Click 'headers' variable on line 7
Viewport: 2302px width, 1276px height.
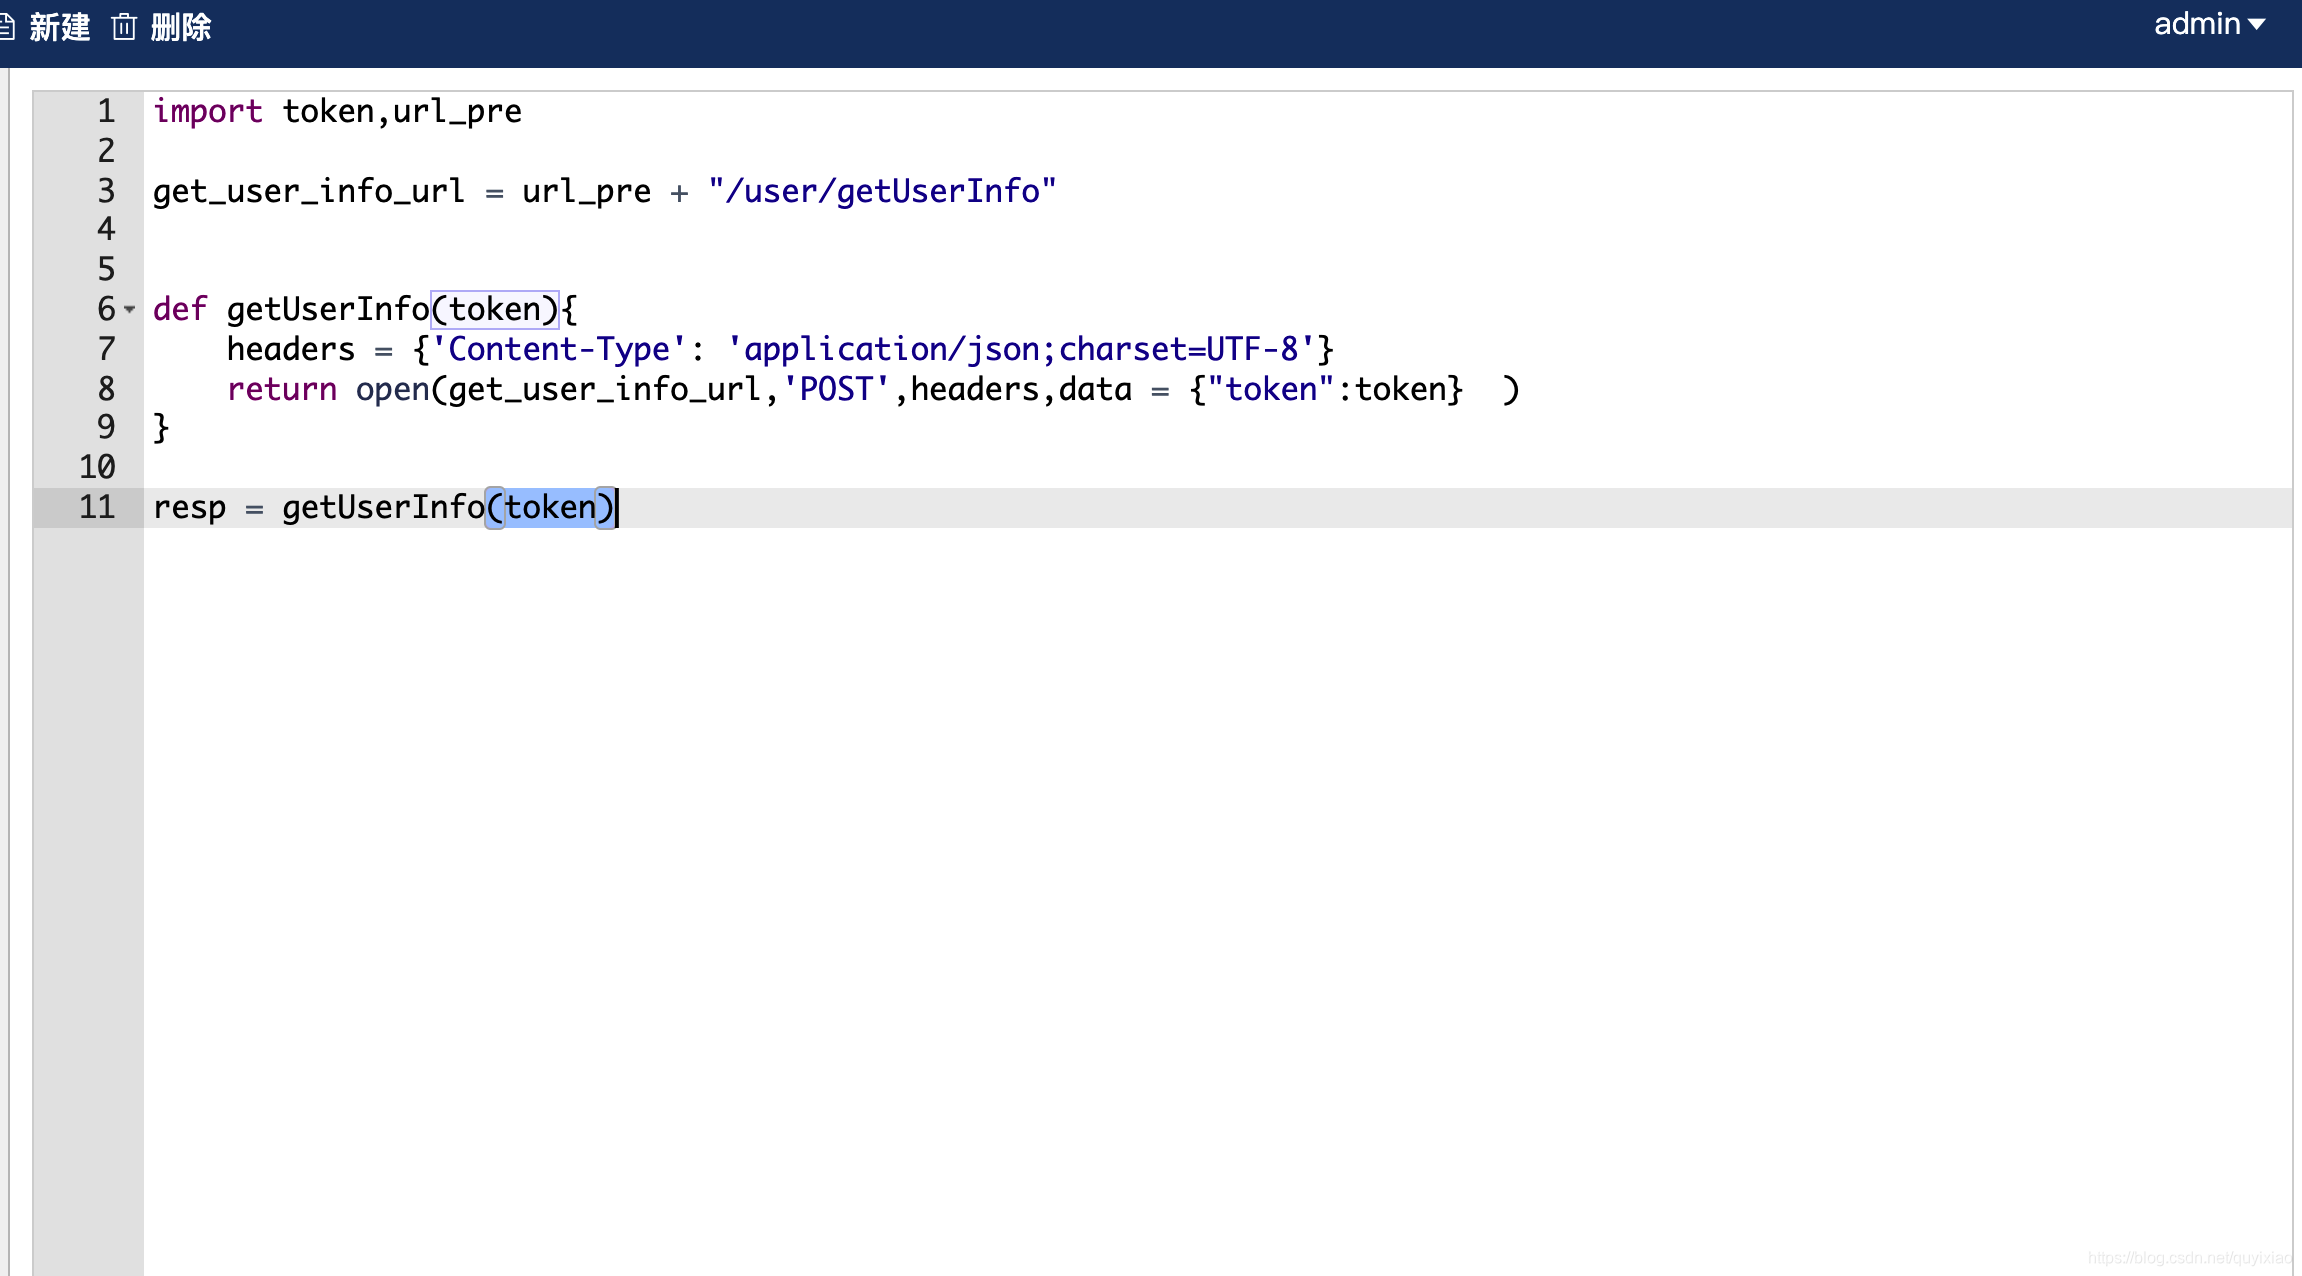(291, 349)
